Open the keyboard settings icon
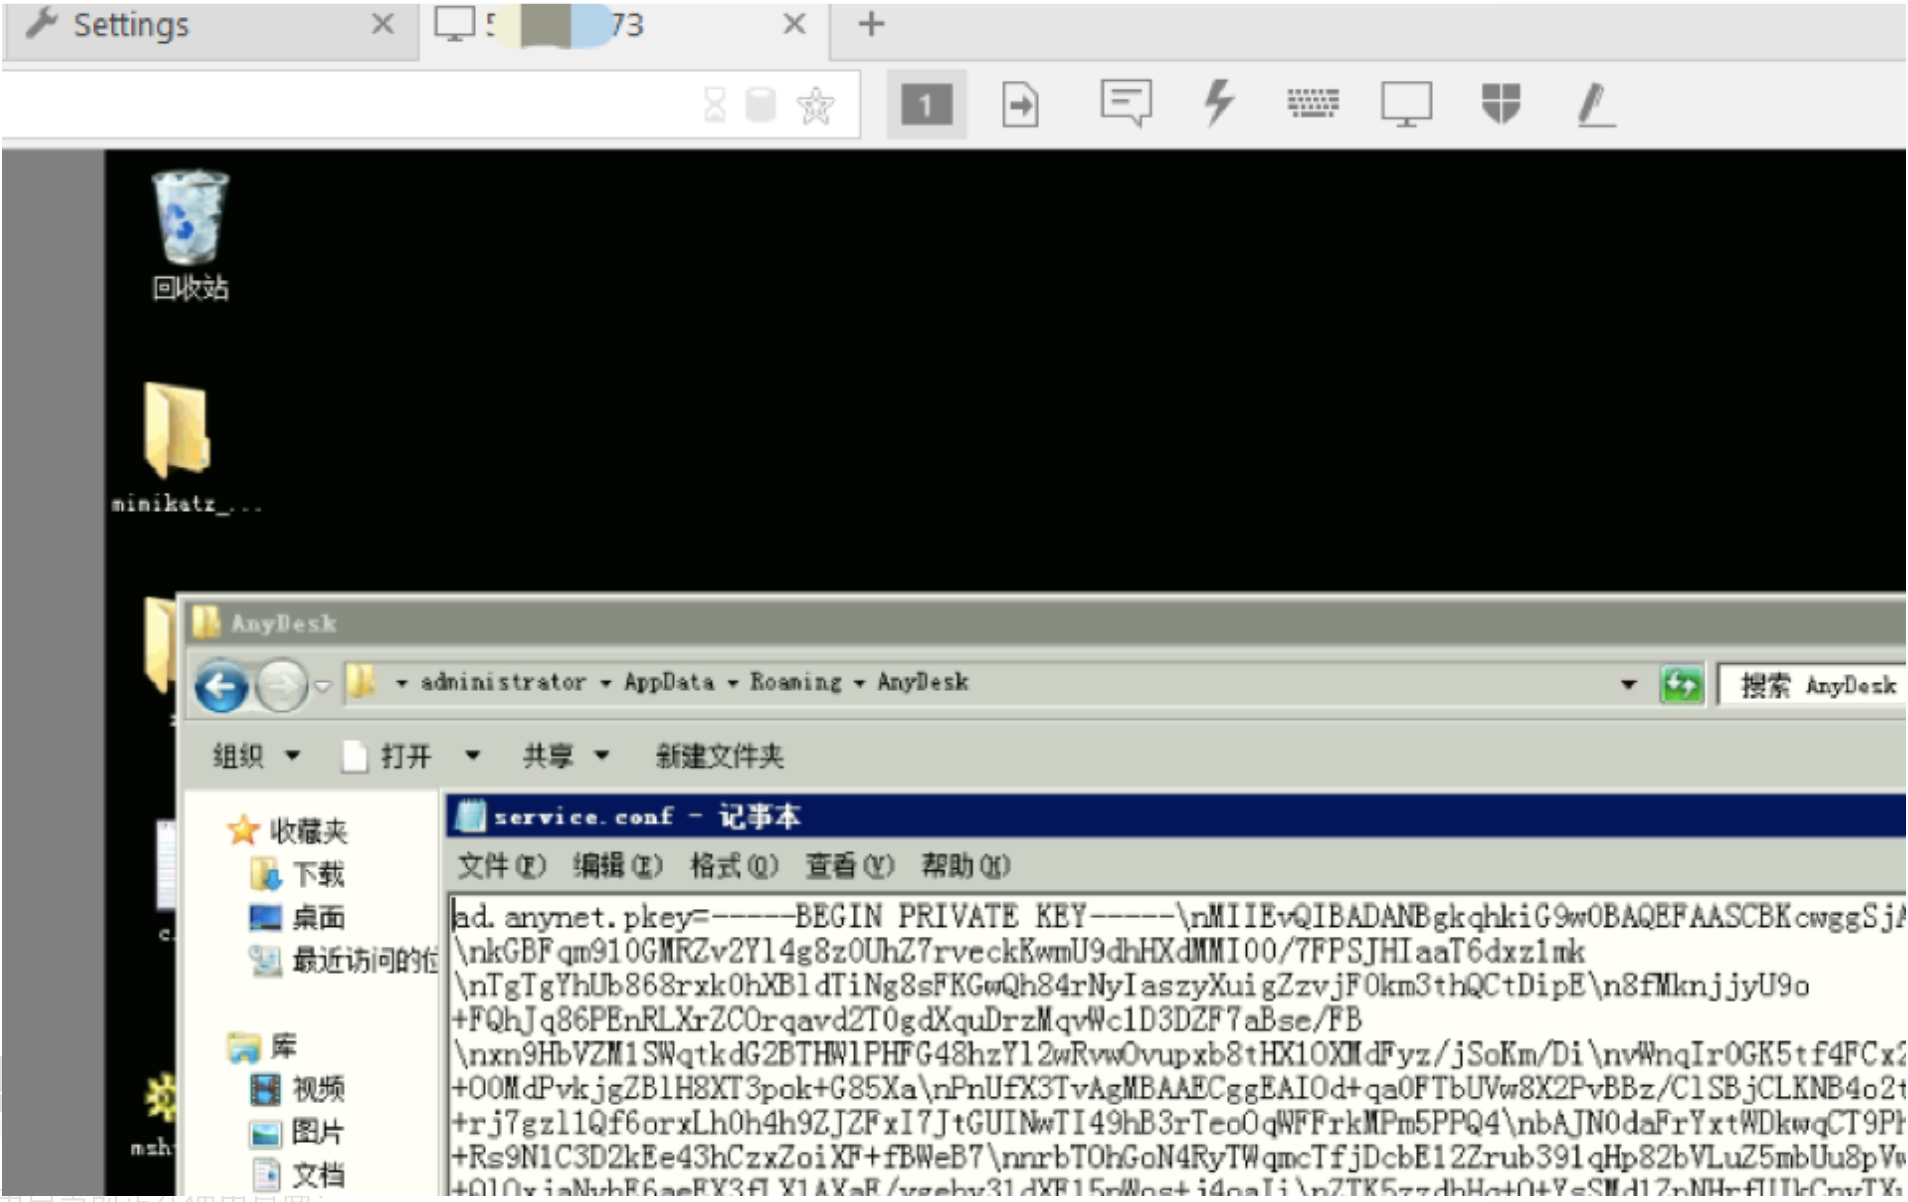 (1312, 102)
